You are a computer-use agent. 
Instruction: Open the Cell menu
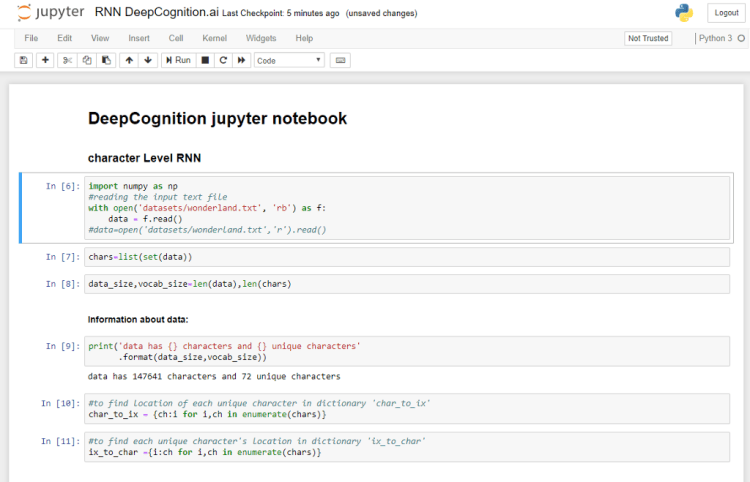[x=176, y=38]
